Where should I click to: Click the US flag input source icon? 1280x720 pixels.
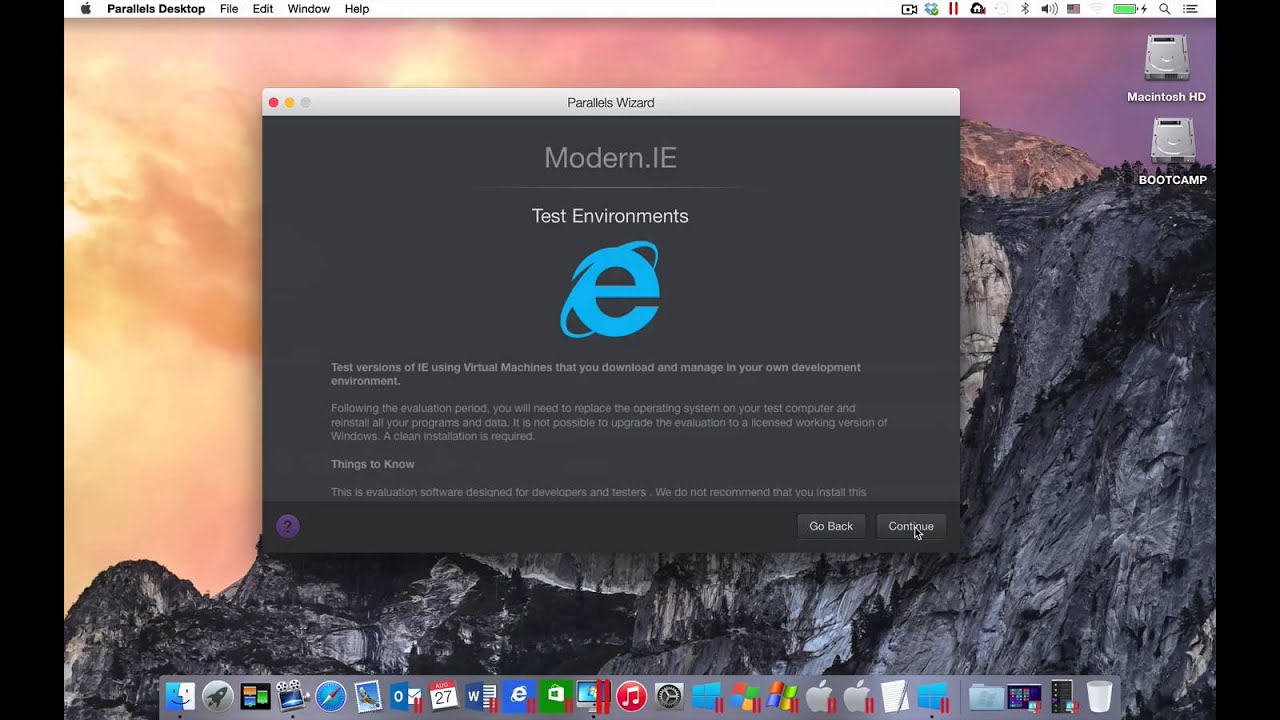(1073, 9)
